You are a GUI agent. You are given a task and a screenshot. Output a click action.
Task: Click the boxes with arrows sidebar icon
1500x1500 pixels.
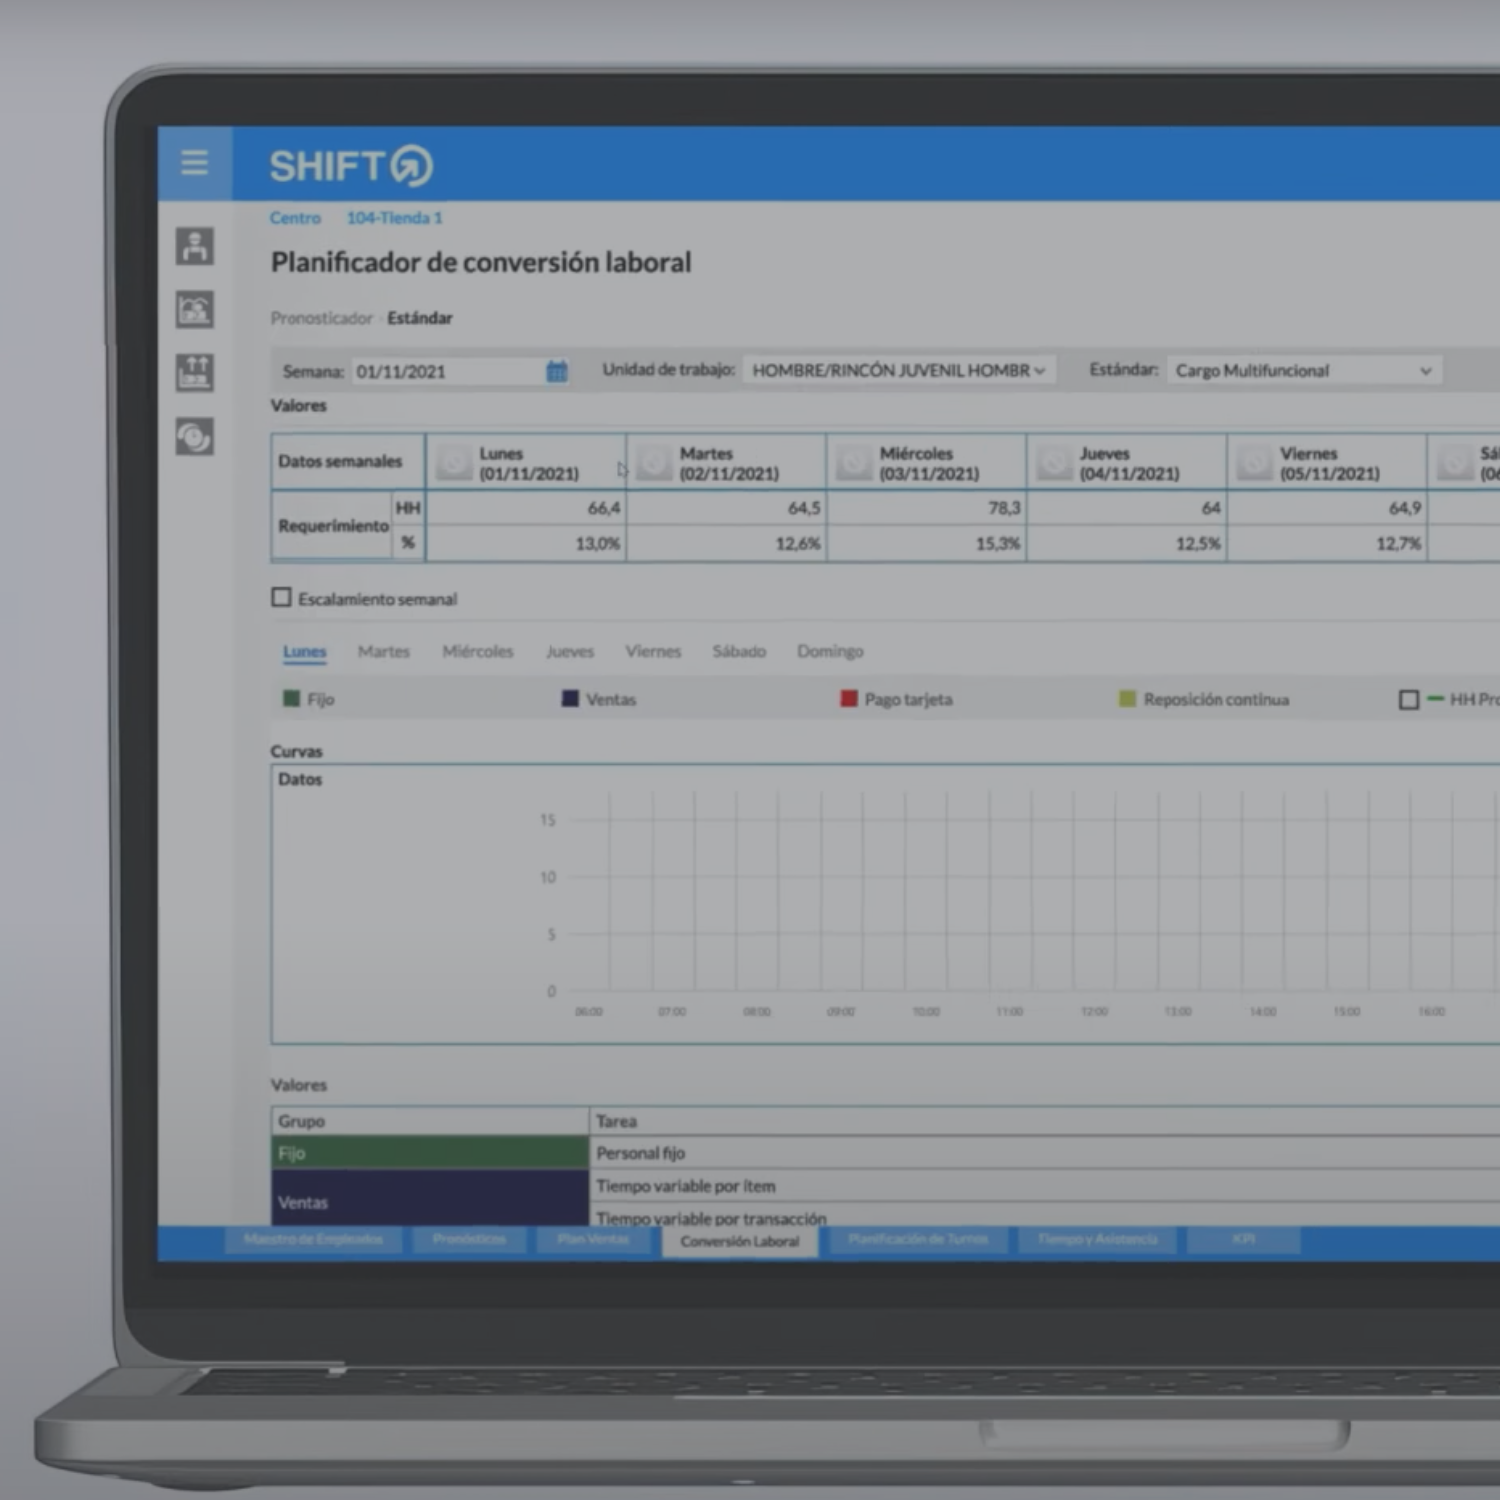pos(195,372)
